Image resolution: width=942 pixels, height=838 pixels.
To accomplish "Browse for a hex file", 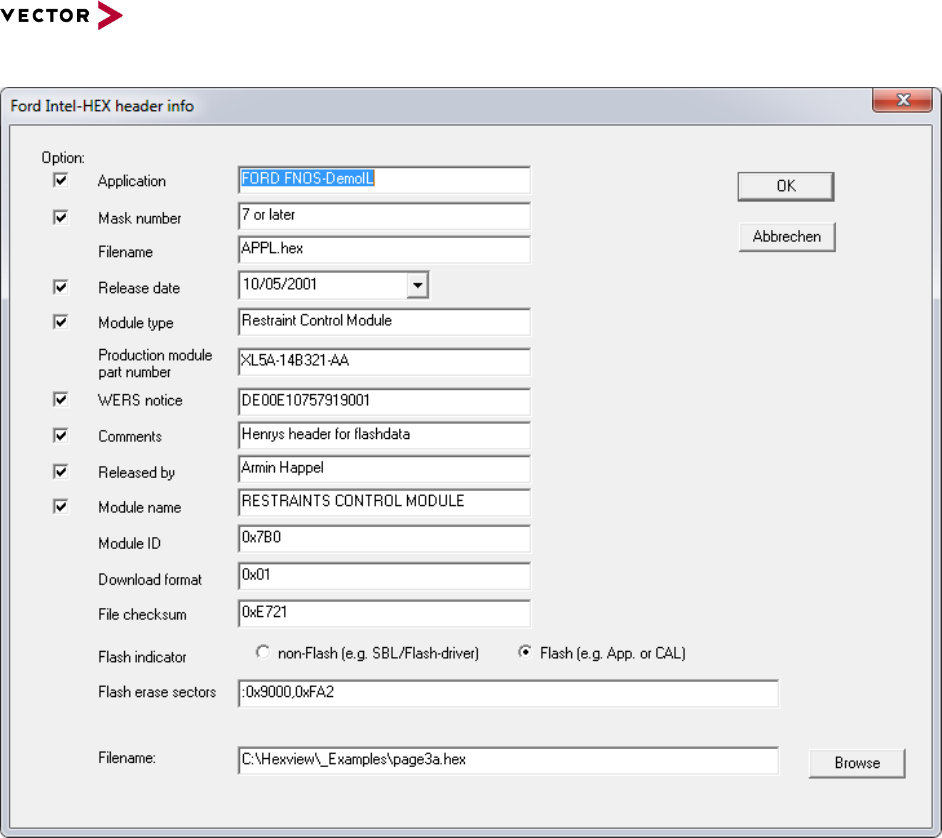I will click(x=857, y=763).
